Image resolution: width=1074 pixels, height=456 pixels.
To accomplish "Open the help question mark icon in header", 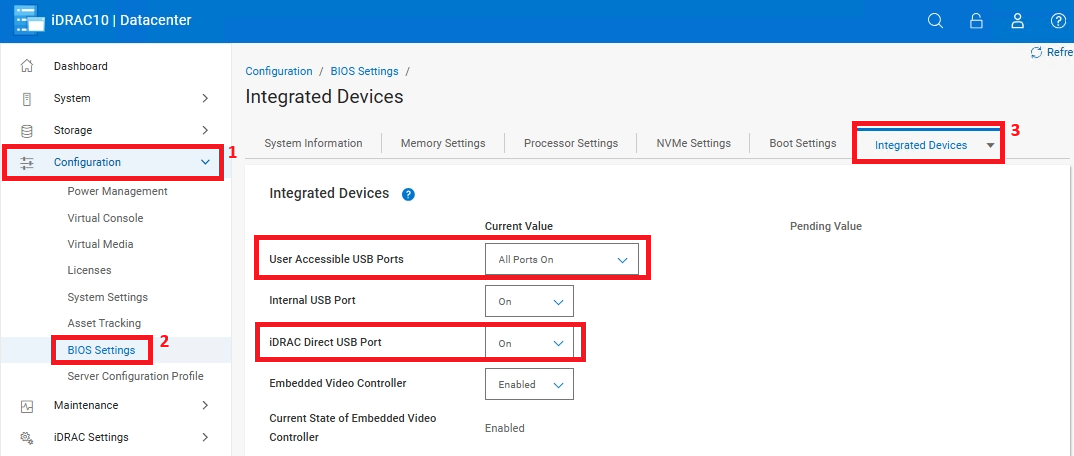I will pos(1058,21).
